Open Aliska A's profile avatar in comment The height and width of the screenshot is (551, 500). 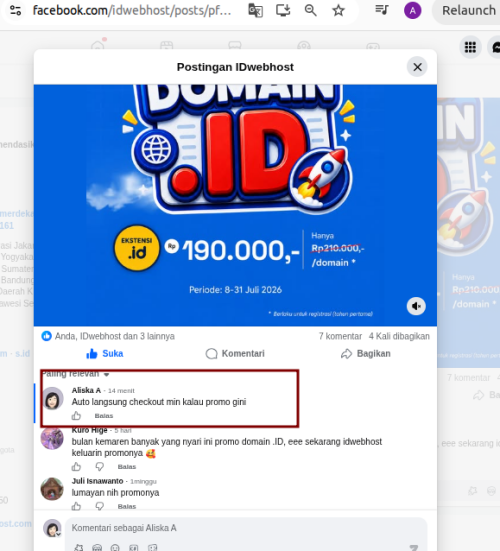click(53, 398)
